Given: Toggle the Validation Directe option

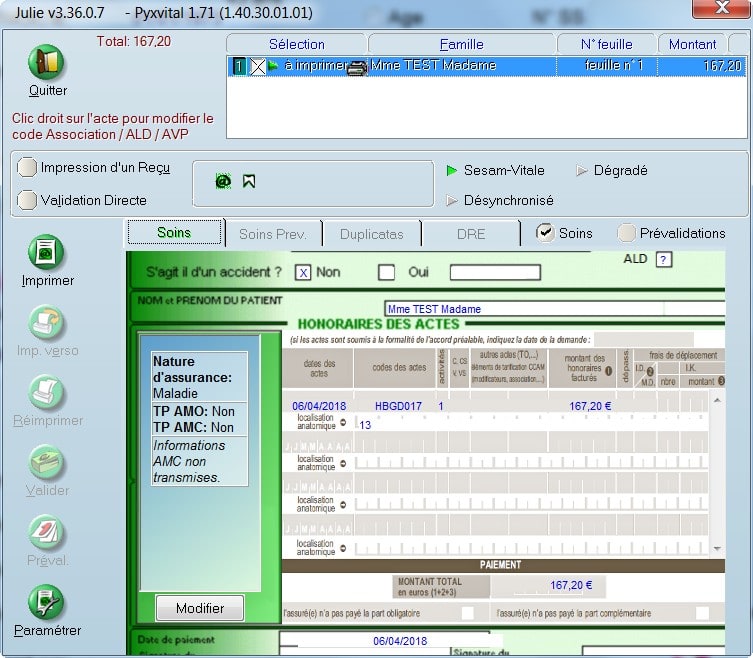Looking at the screenshot, I should tap(28, 200).
